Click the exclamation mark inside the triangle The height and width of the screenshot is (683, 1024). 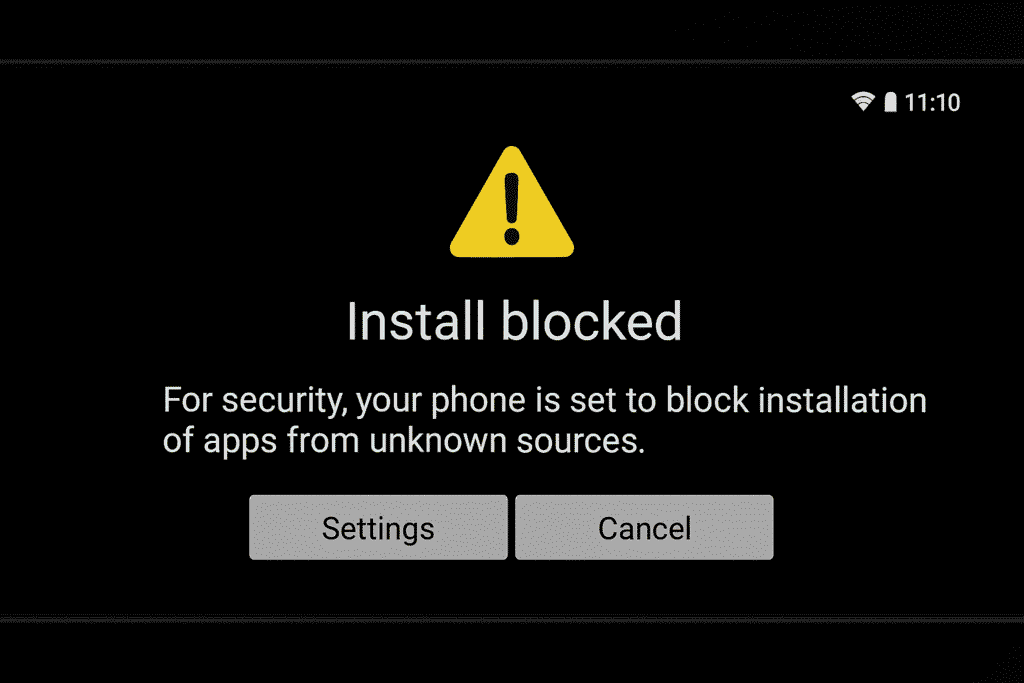[512, 208]
